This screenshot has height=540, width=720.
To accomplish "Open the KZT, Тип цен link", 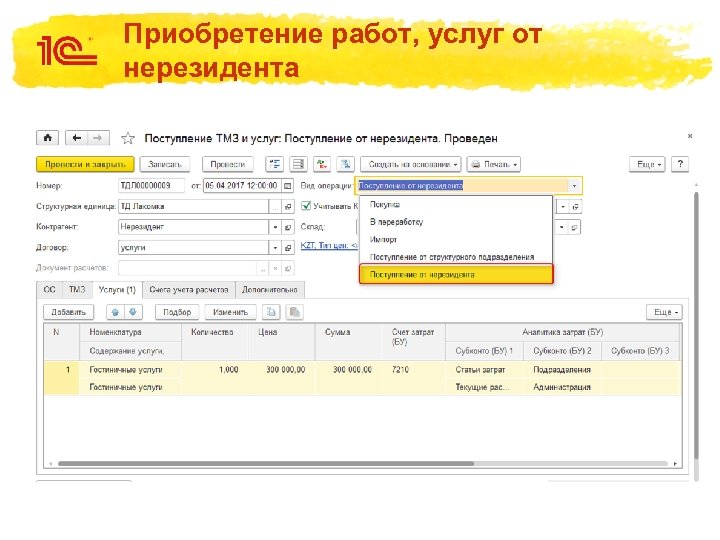I will [x=329, y=246].
